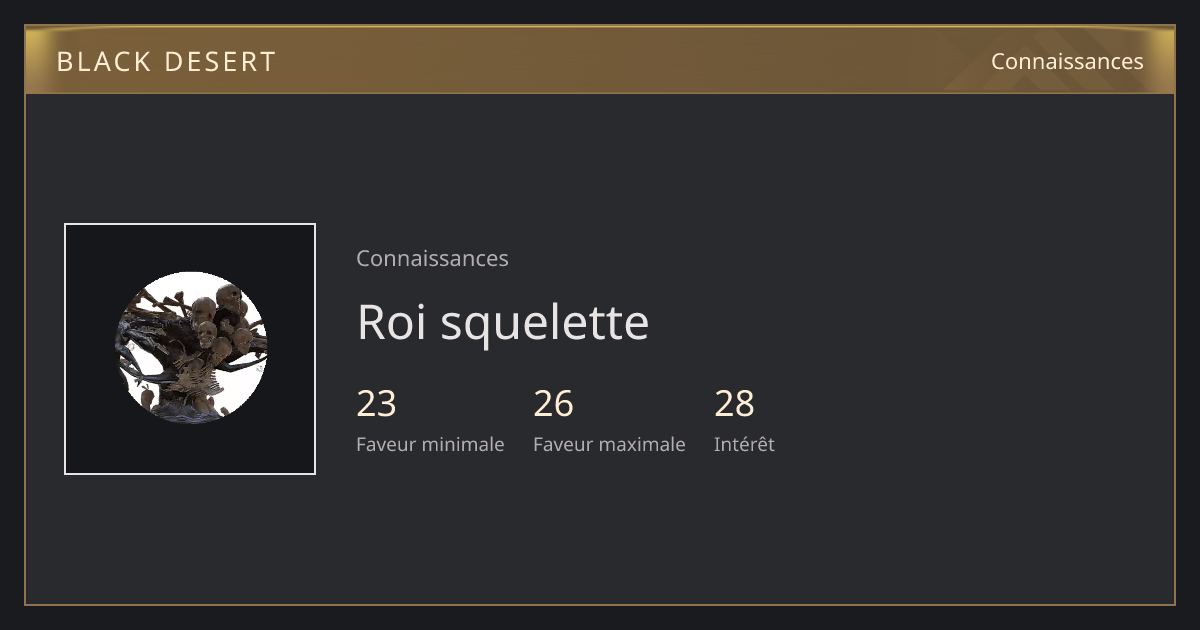Click the word squelette in the title
This screenshot has height=630, width=1200.
[x=545, y=323]
